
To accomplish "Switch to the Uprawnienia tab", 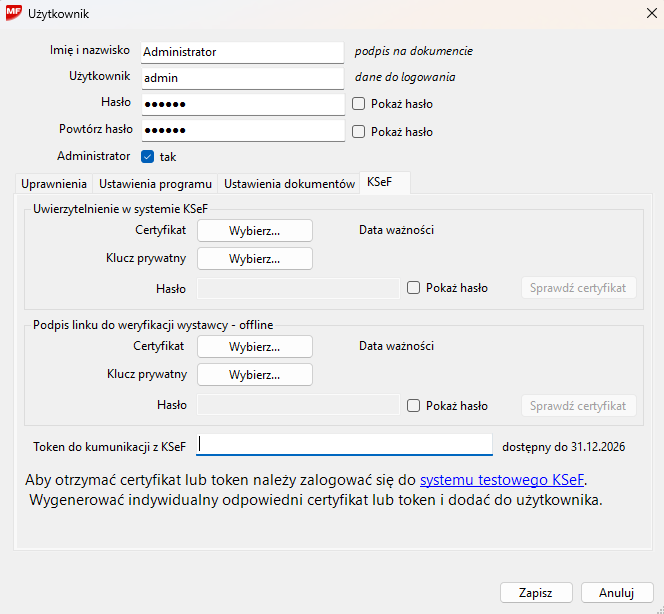I will pyautogui.click(x=51, y=184).
